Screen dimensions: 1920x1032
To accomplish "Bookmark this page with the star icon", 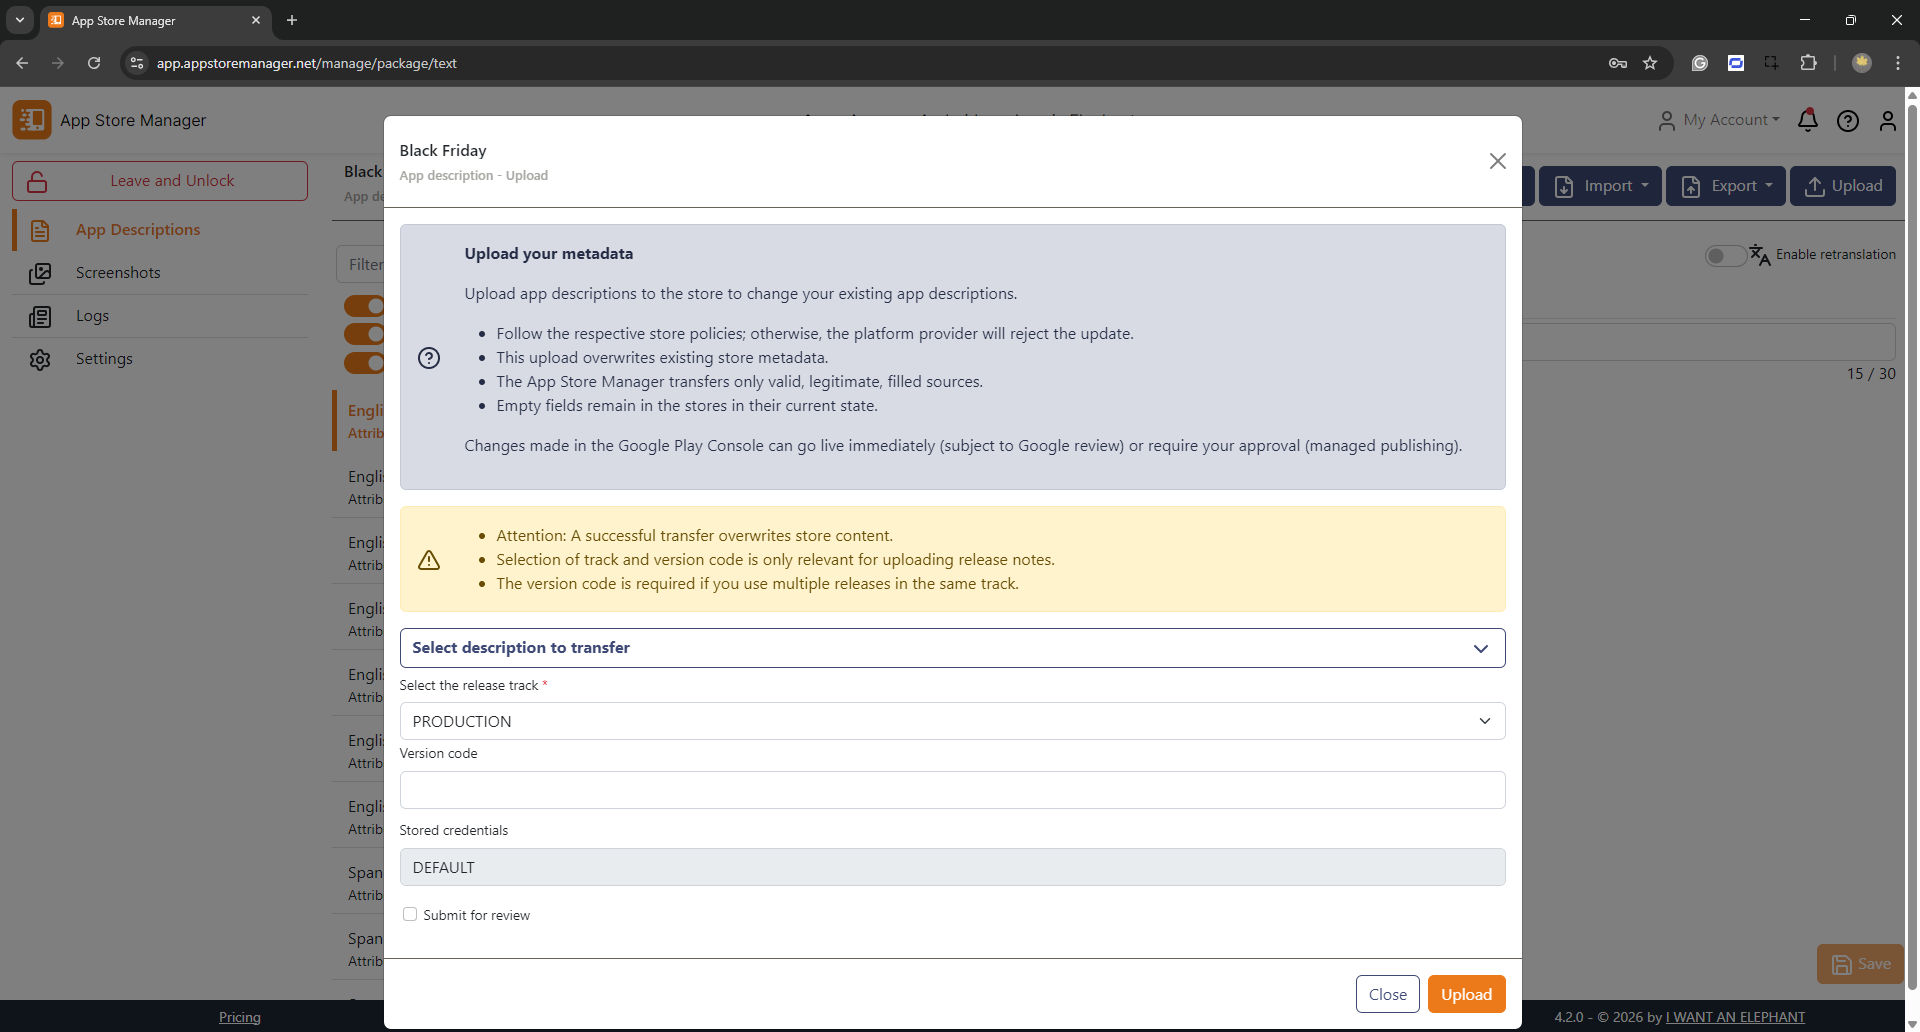I will coord(1650,63).
